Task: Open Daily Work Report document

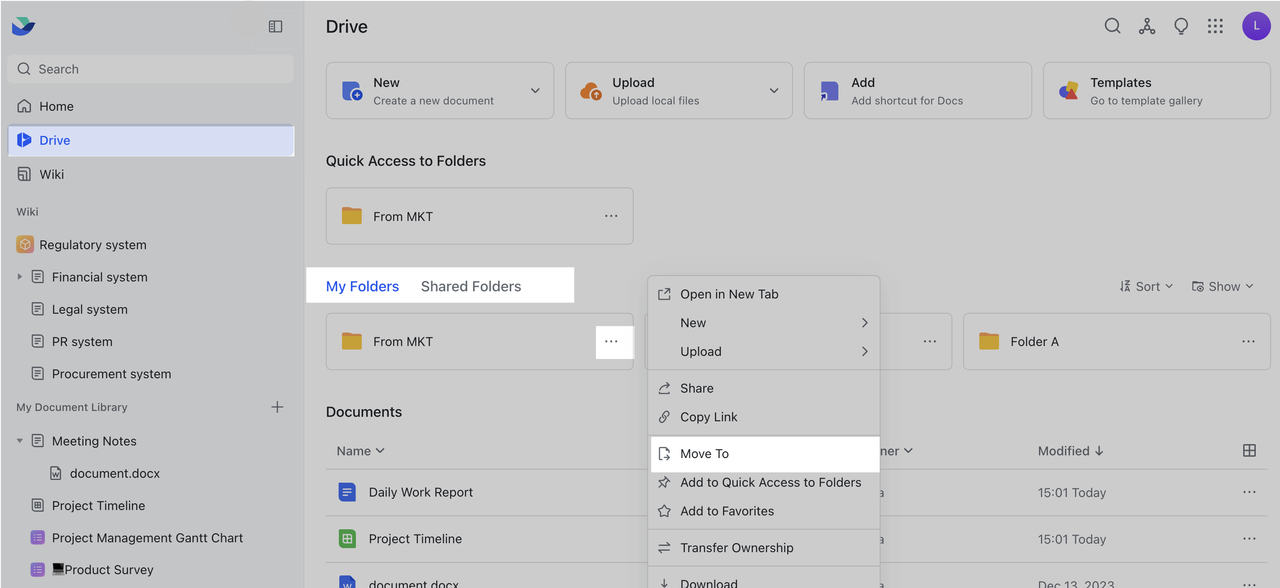Action: [x=421, y=492]
